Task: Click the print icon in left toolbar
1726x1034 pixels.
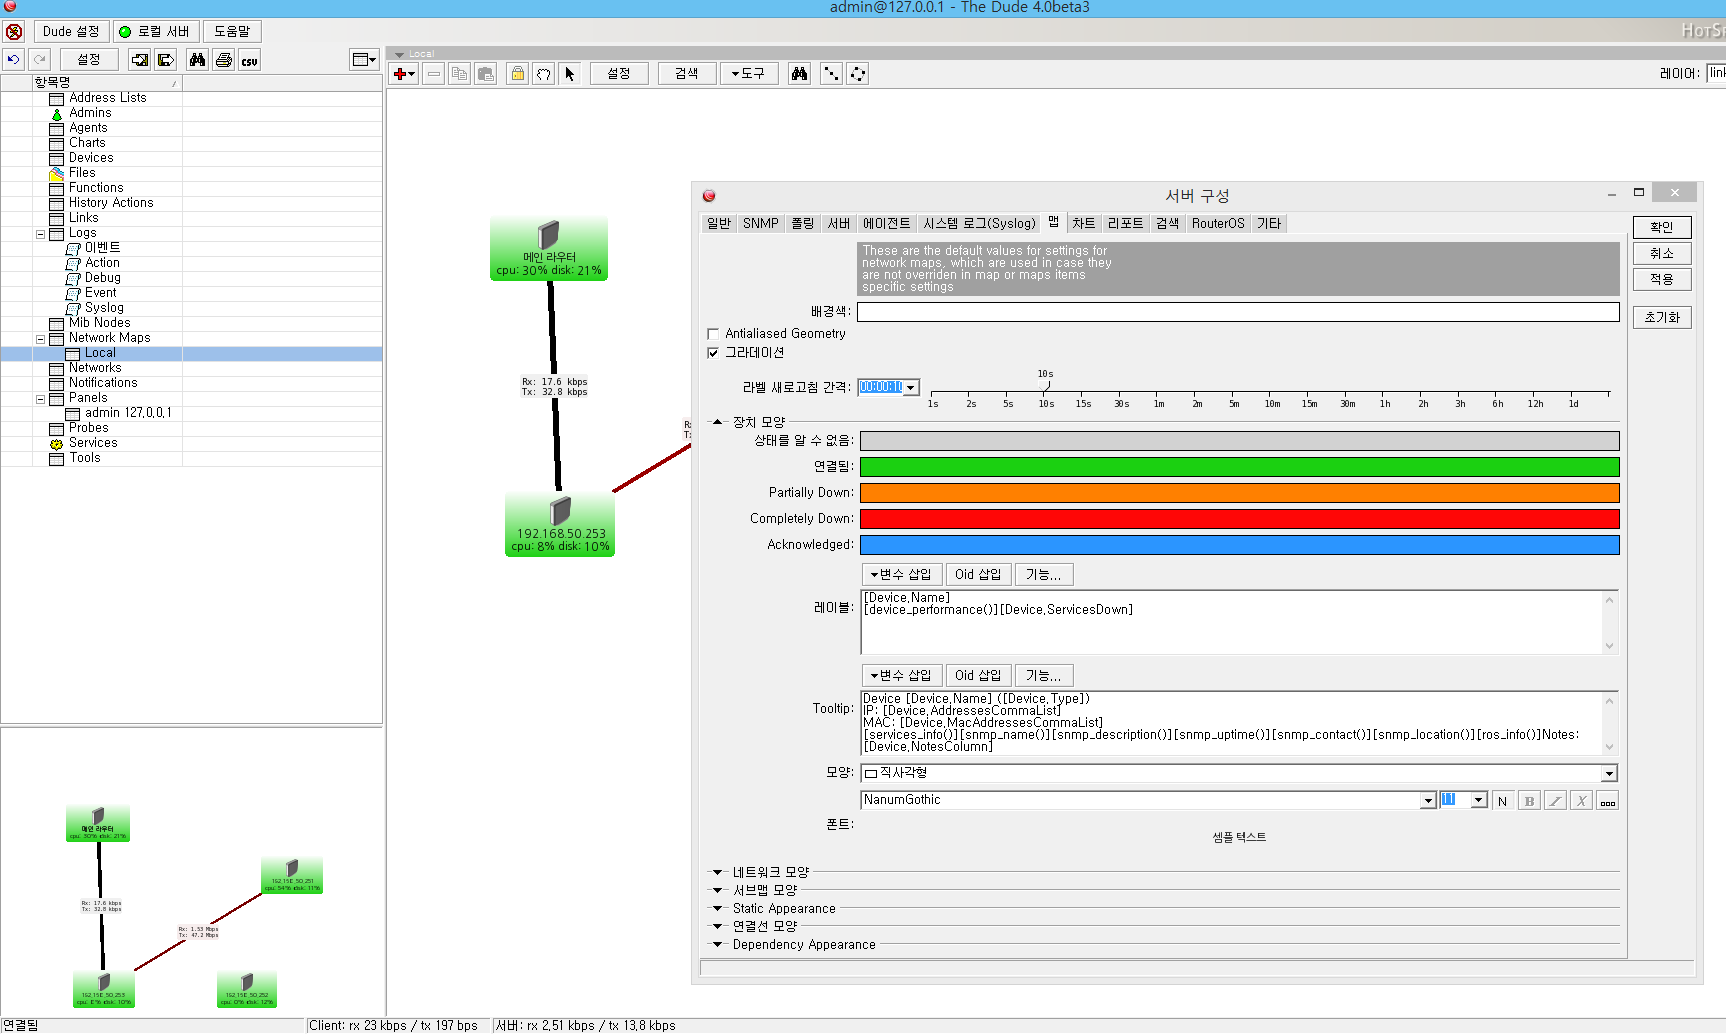Action: coord(224,60)
